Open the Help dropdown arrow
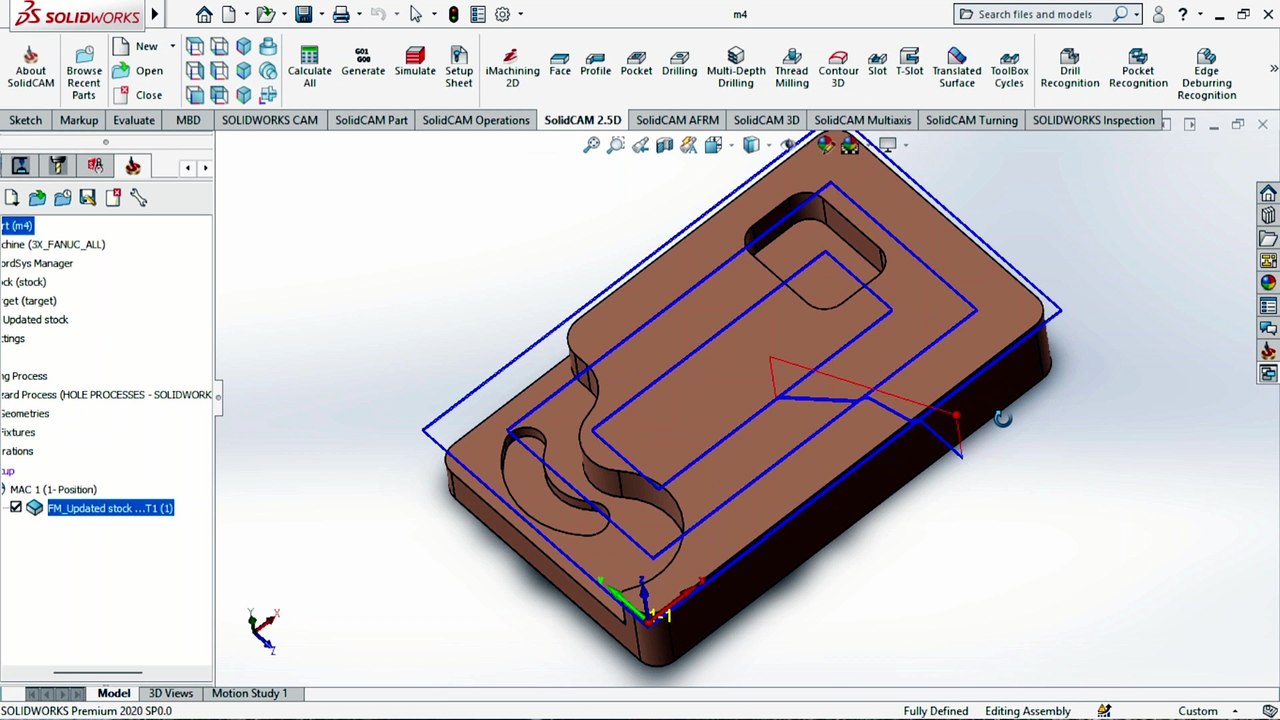1280x720 pixels. point(1200,14)
